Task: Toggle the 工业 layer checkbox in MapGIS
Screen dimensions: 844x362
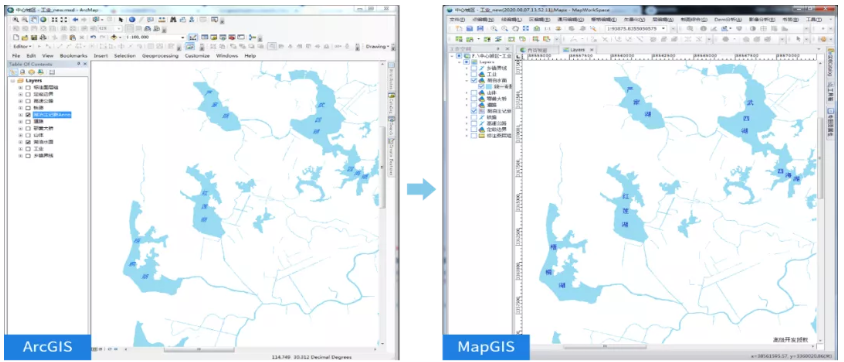Action: tap(473, 74)
